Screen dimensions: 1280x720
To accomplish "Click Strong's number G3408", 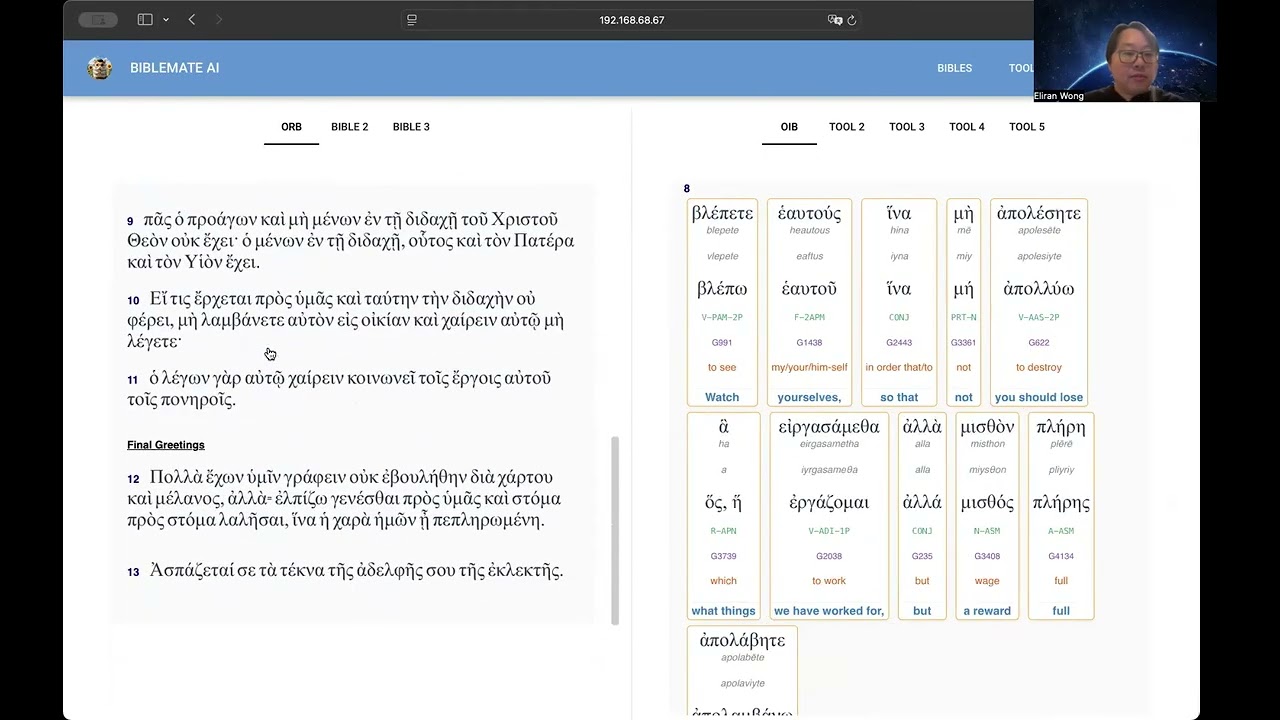I will [x=987, y=556].
